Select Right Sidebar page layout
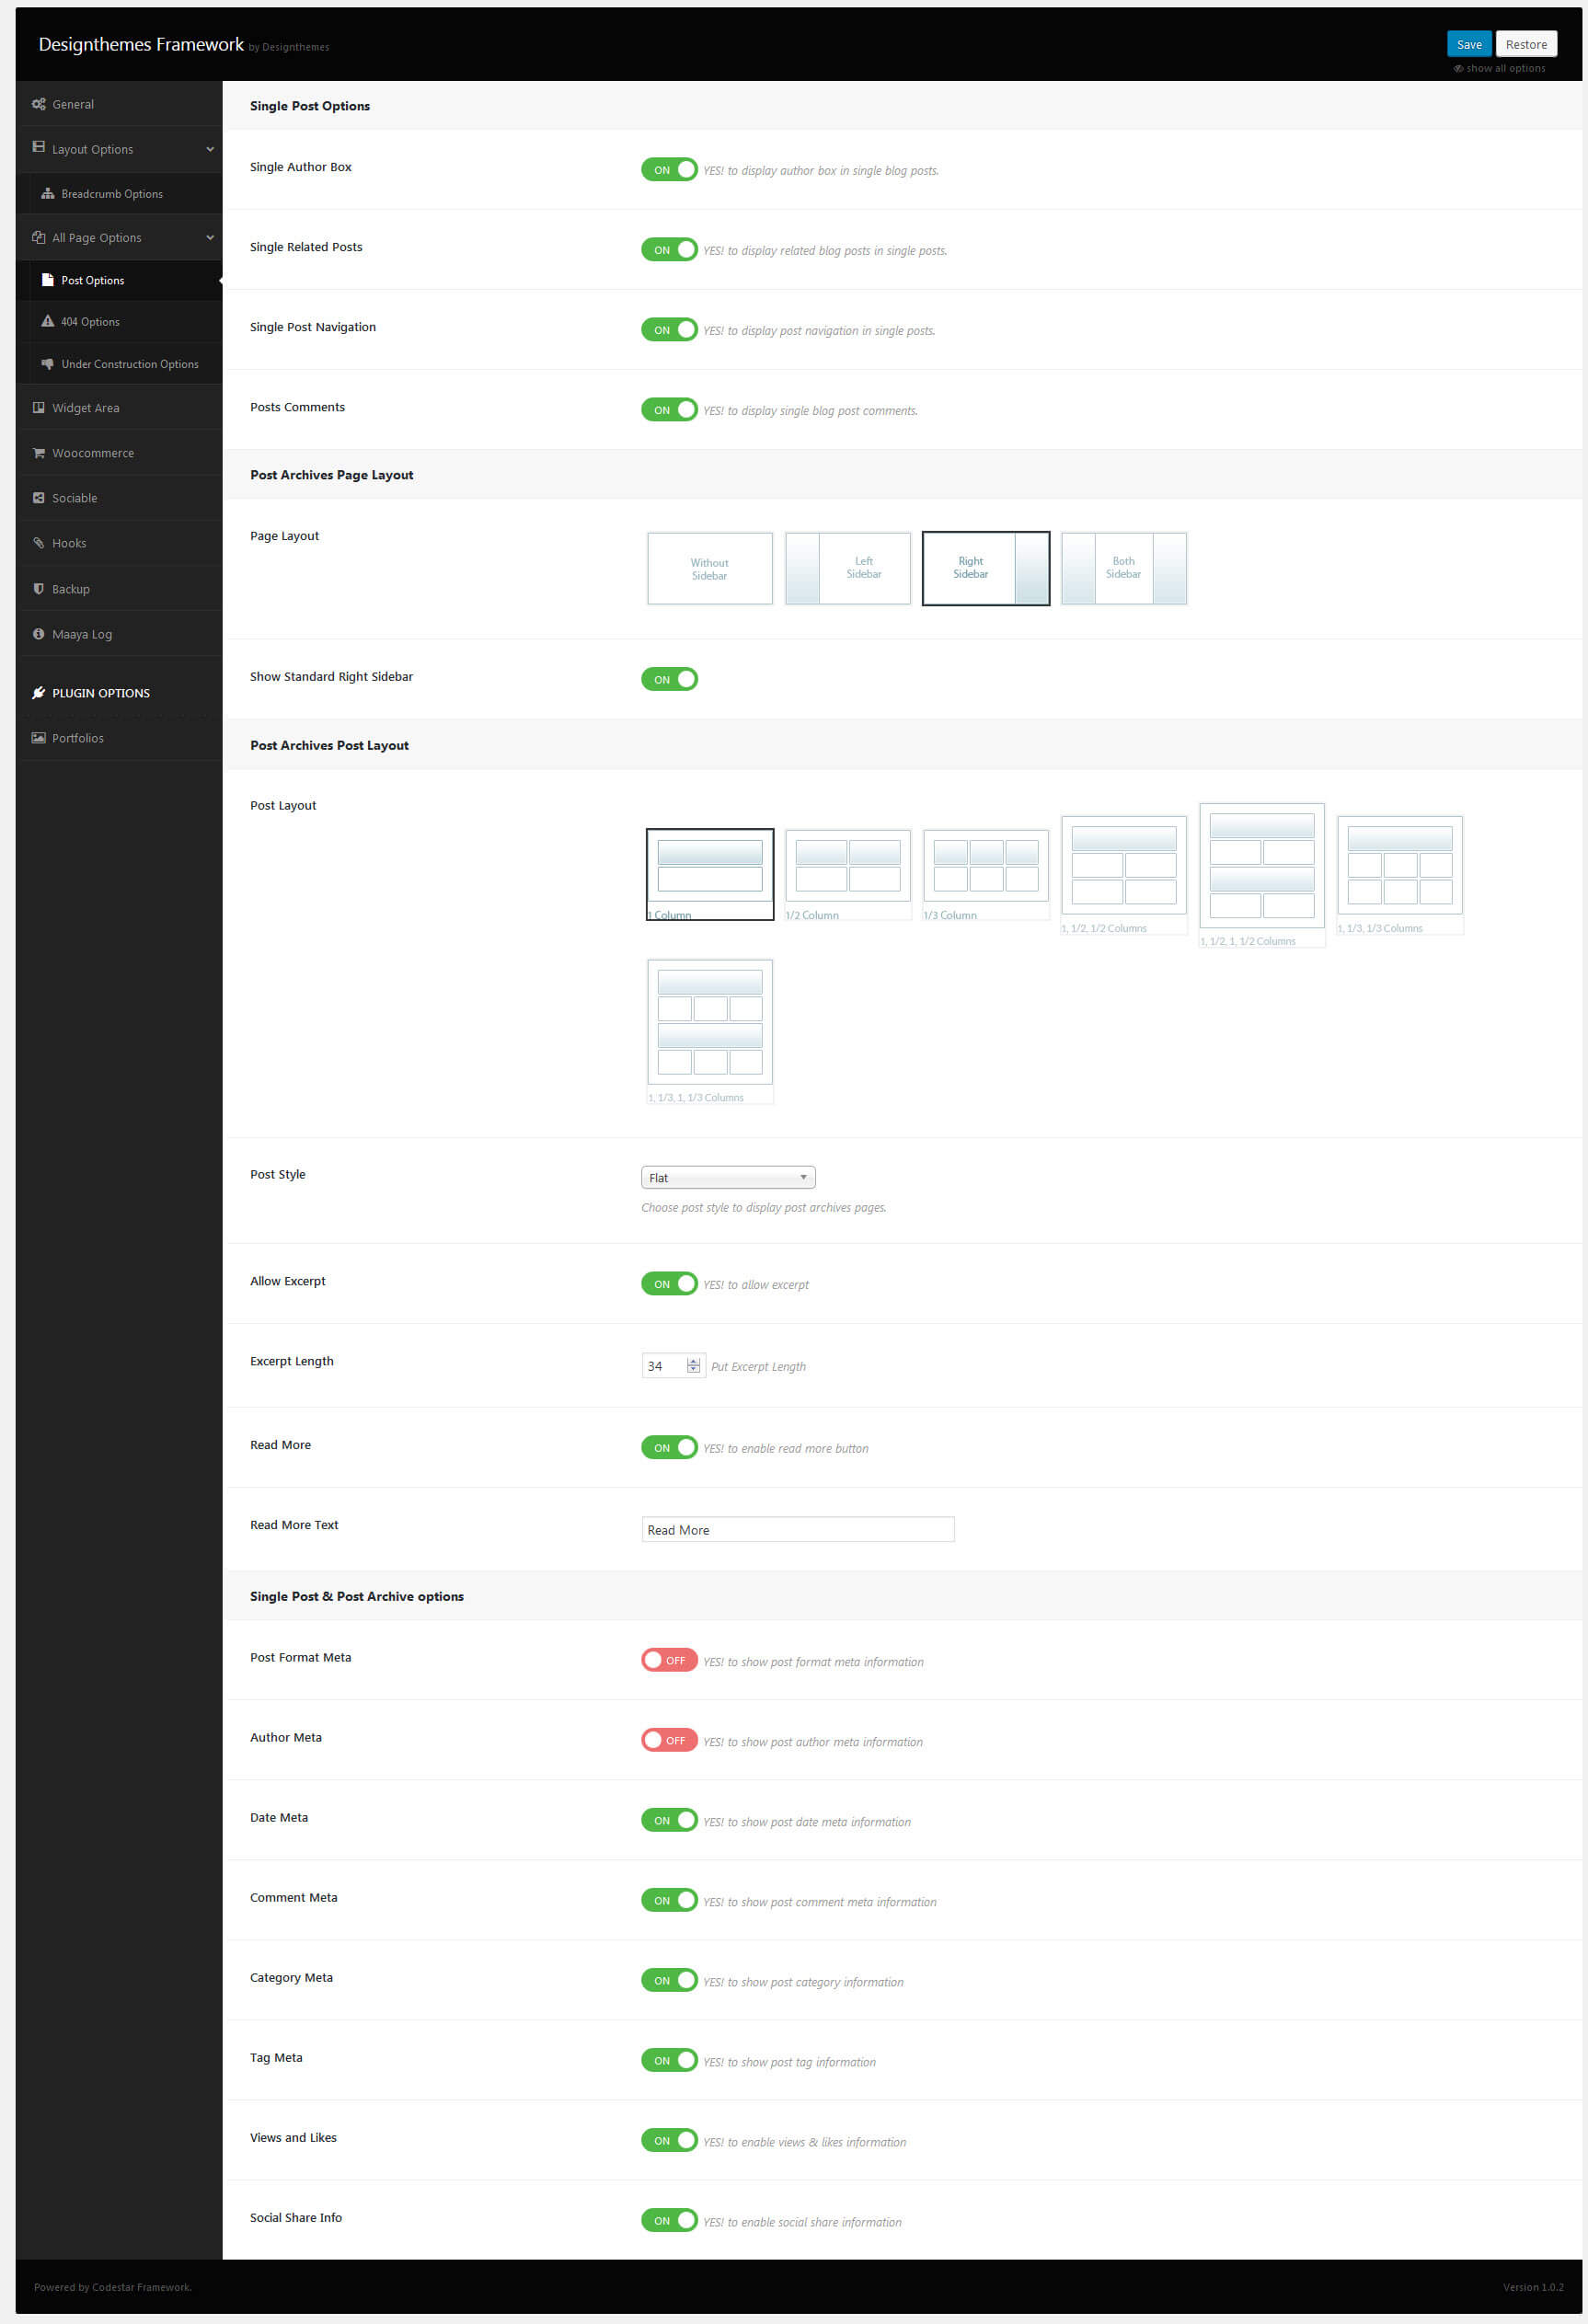Image resolution: width=1588 pixels, height=2324 pixels. click(986, 568)
